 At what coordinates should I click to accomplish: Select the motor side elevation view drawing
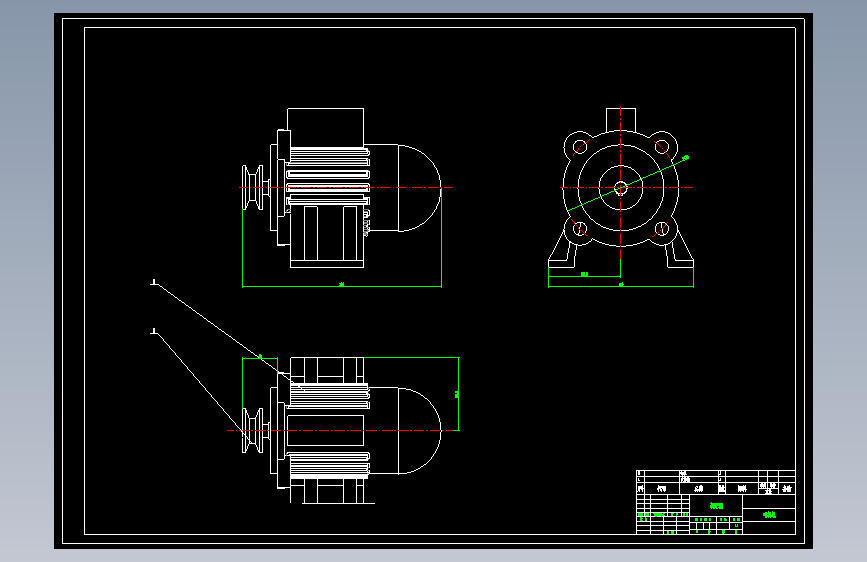(x=342, y=188)
